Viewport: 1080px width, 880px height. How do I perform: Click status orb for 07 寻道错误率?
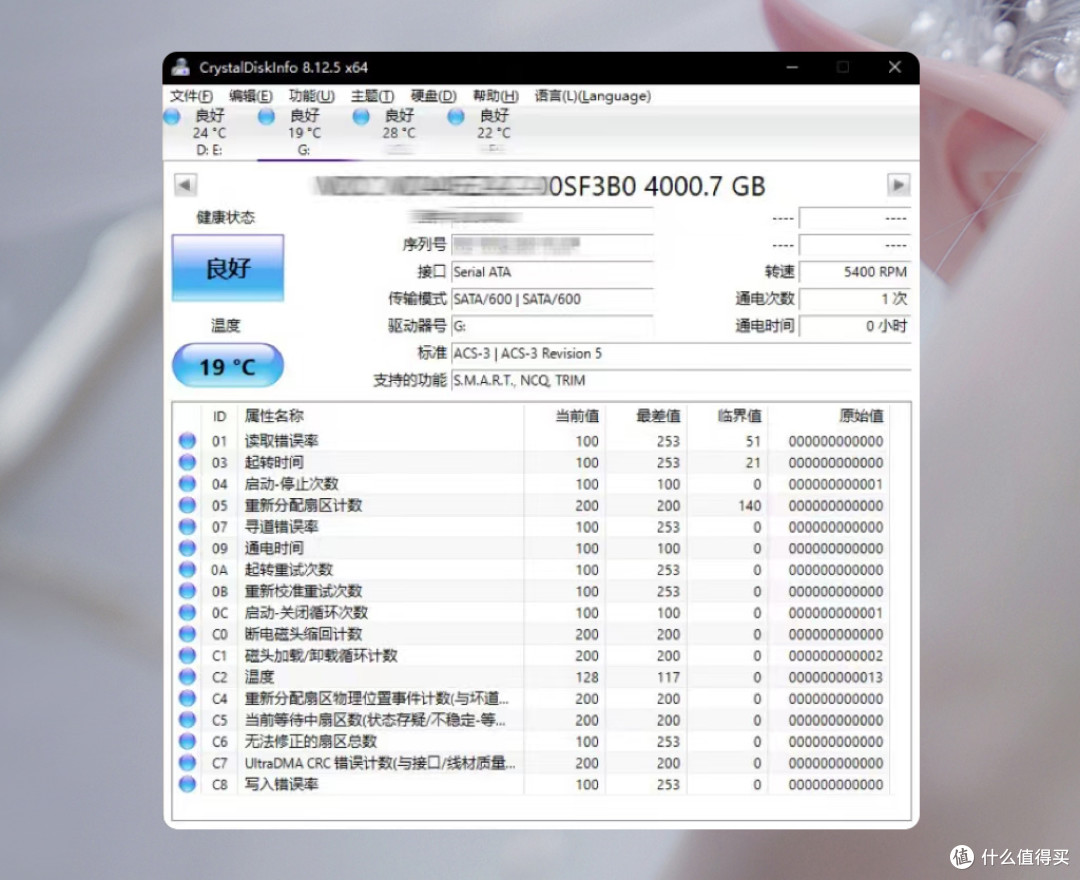187,527
